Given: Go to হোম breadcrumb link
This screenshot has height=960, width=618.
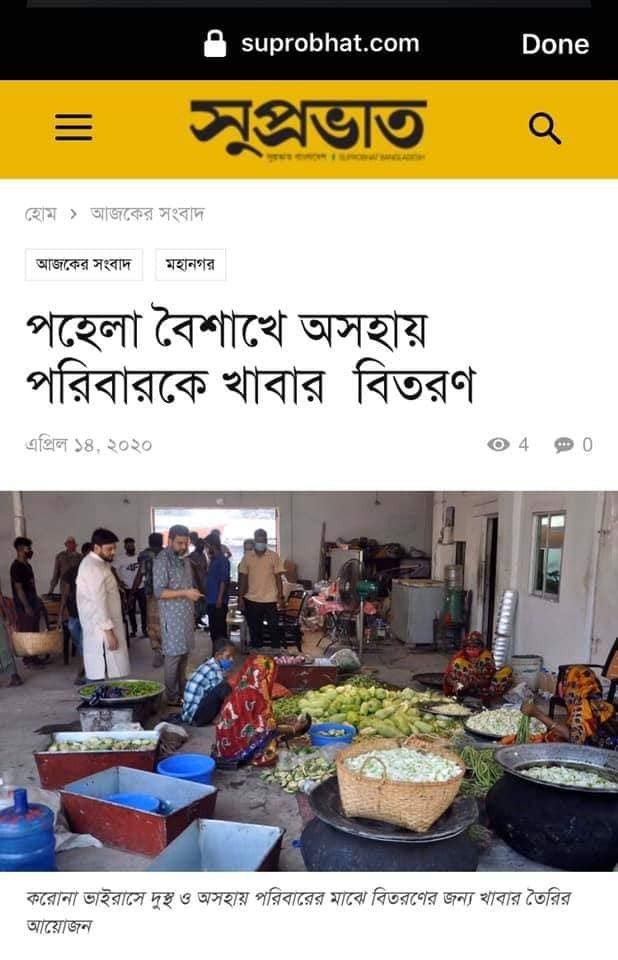Looking at the screenshot, I should coord(40,214).
